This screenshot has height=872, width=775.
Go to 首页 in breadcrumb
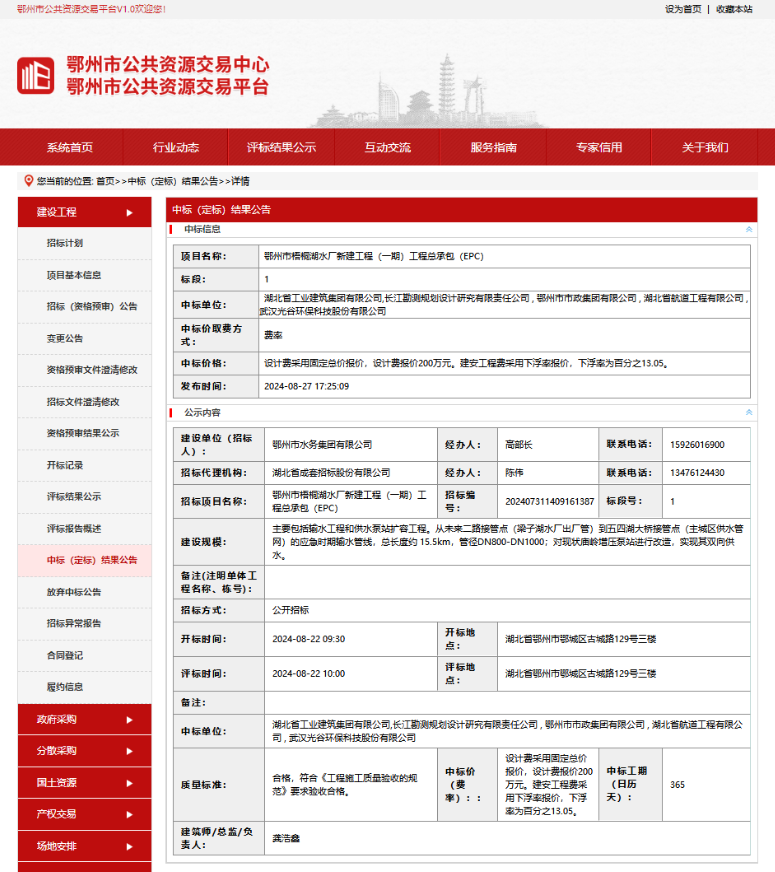point(105,181)
